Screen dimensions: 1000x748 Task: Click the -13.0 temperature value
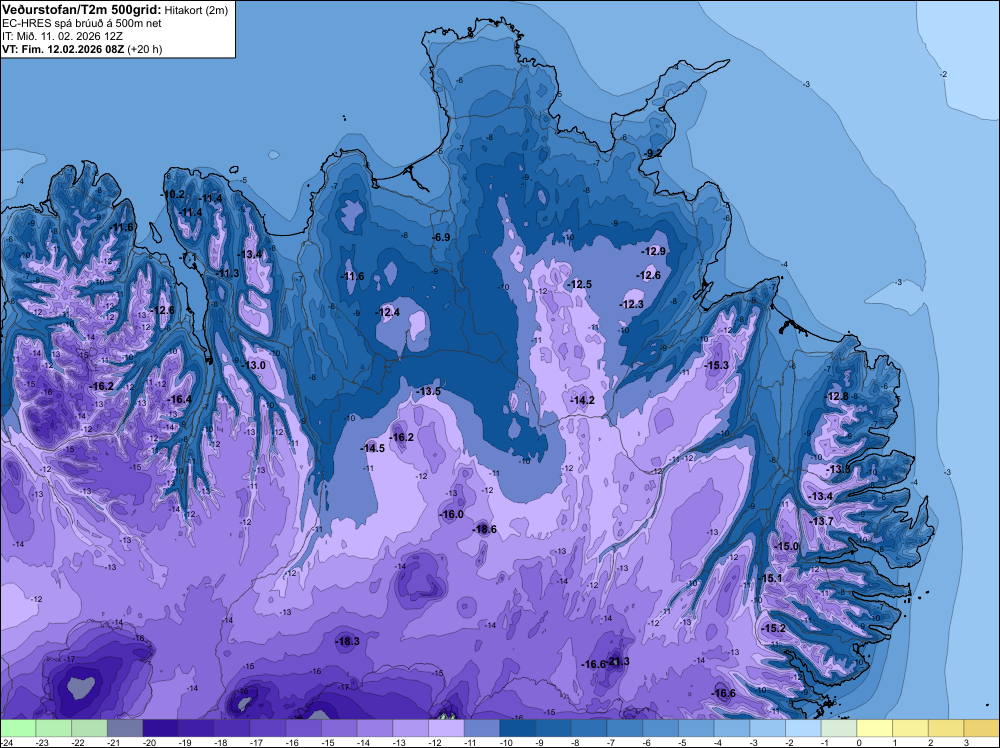[x=253, y=365]
